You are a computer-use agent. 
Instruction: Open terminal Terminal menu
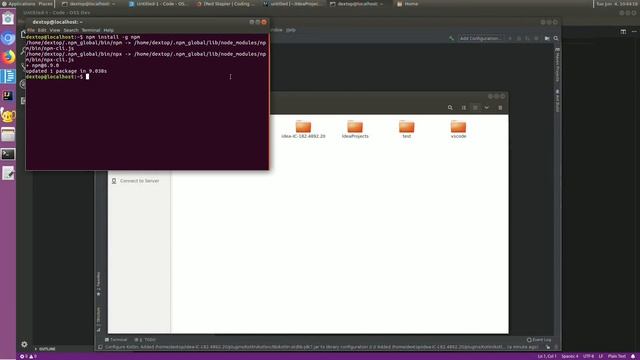pyautogui.click(x=91, y=30)
